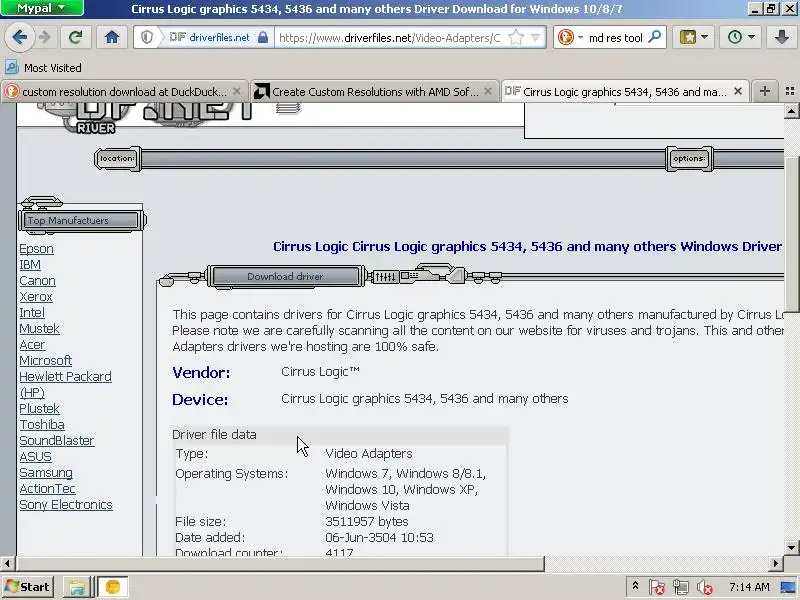Click the options label on page bar

tap(689, 159)
